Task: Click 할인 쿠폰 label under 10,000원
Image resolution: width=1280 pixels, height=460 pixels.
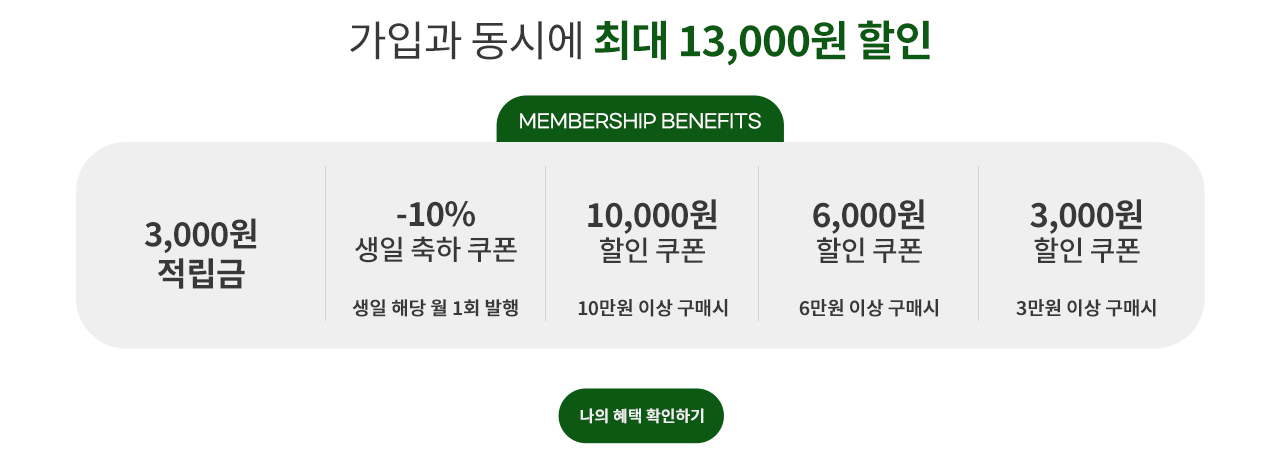Action: [652, 249]
